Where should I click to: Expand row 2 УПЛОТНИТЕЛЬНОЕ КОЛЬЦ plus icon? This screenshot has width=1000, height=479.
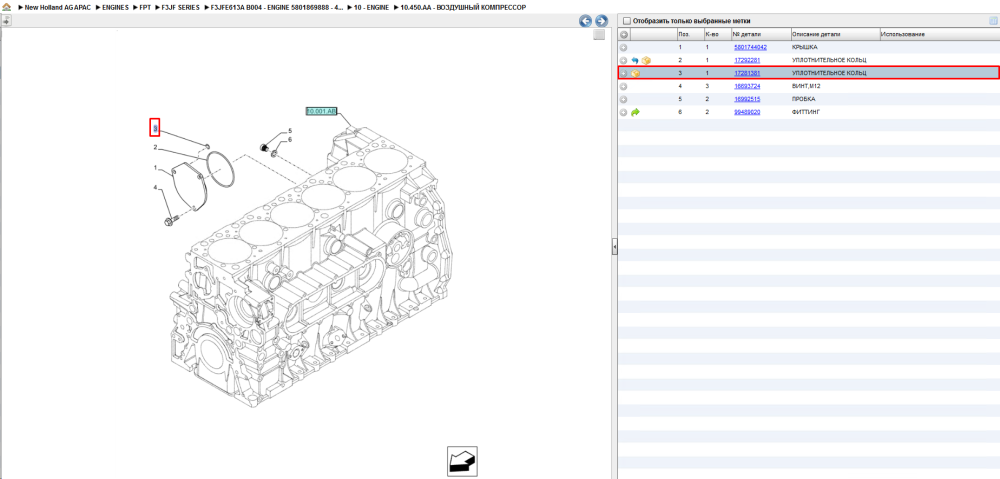tap(624, 60)
